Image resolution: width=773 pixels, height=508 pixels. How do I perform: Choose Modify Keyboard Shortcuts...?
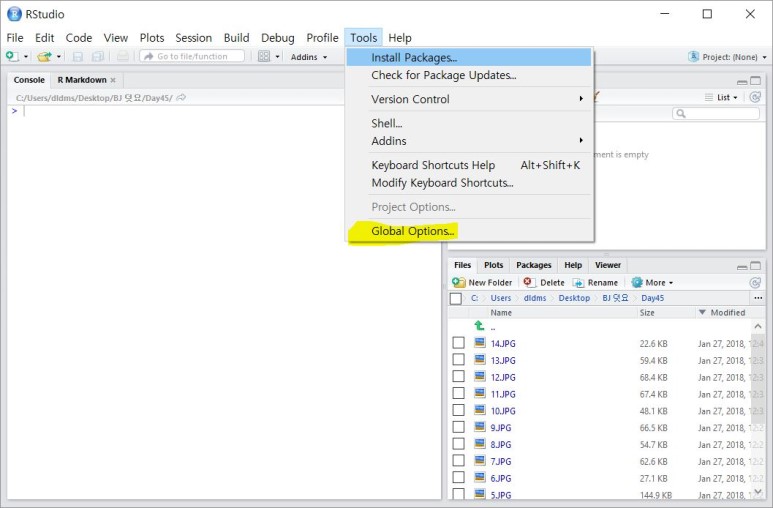[469, 183]
